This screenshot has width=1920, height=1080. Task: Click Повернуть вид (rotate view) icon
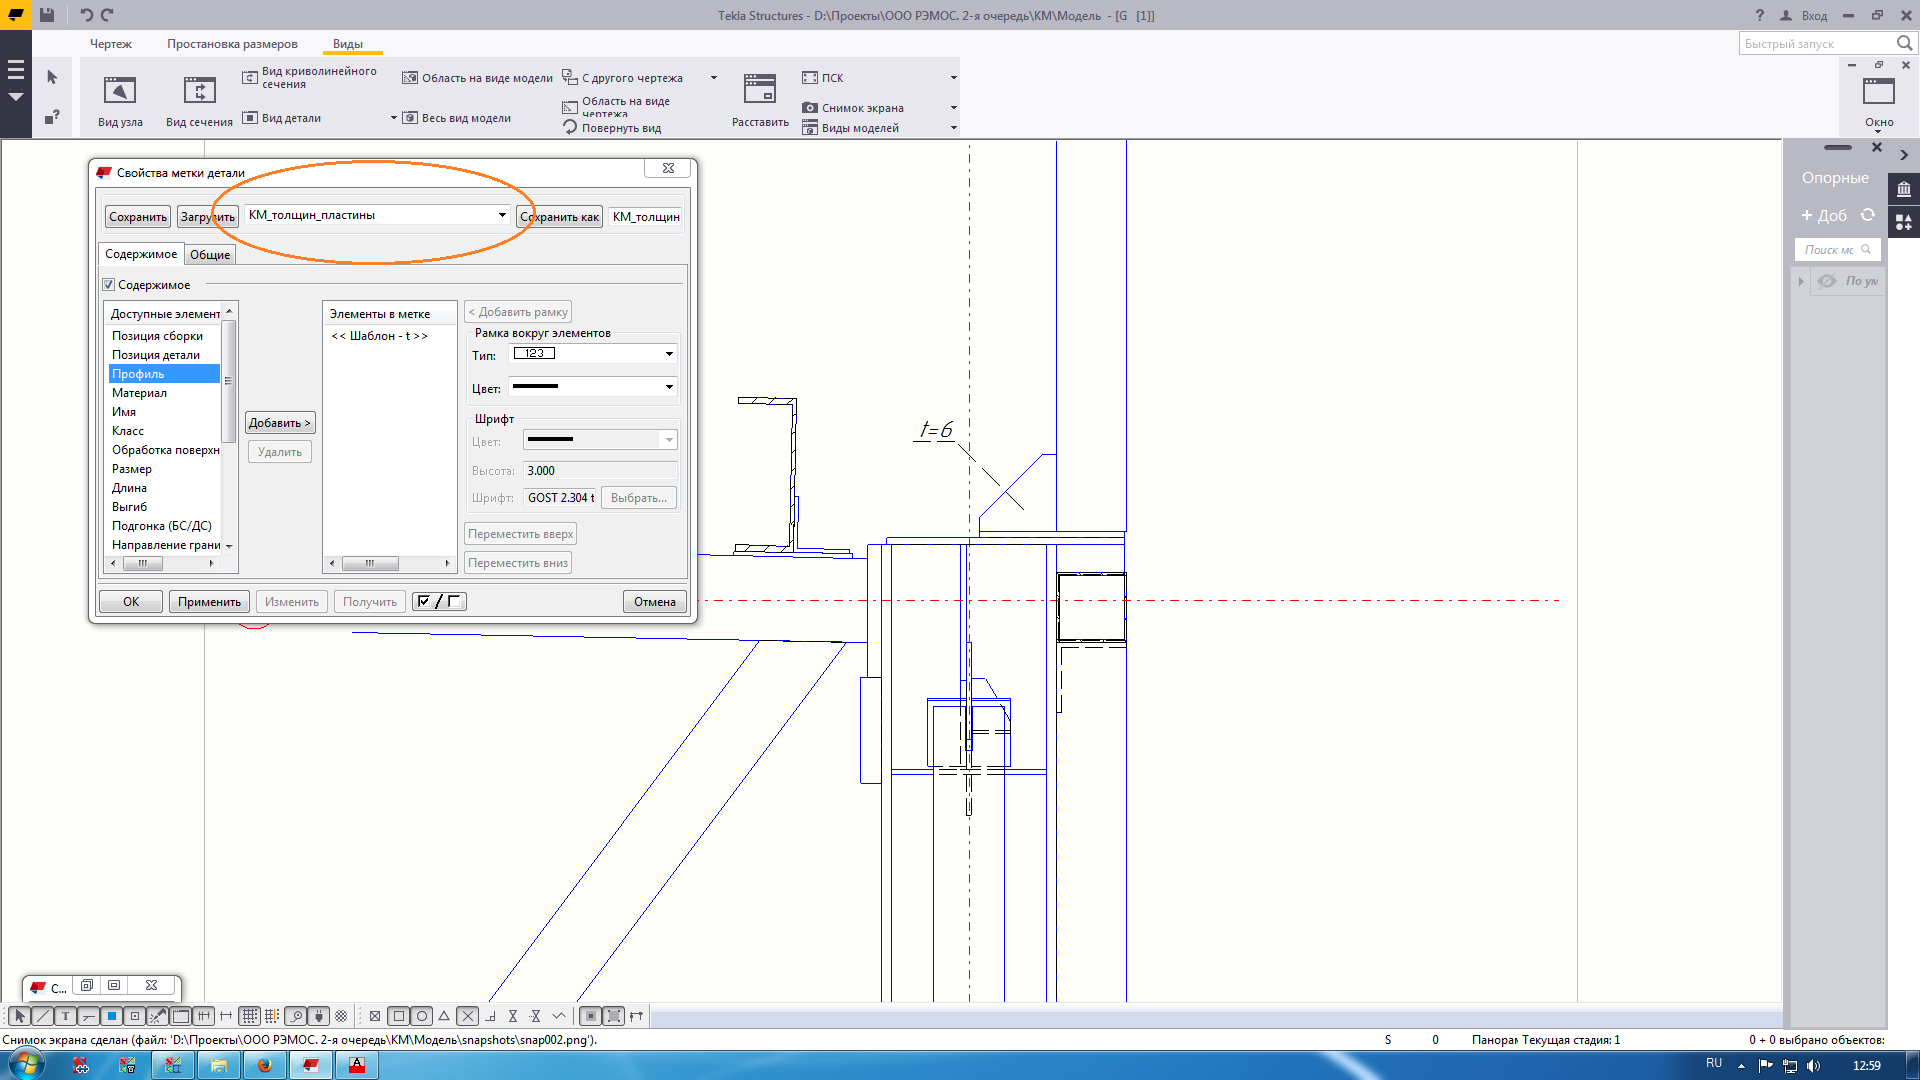click(571, 128)
